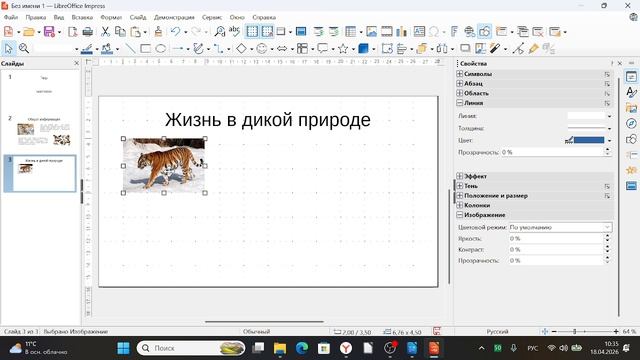Viewport: 640px width, 360px height.
Task: Clone formatting with the paintbrush icon
Action: pos(158,32)
